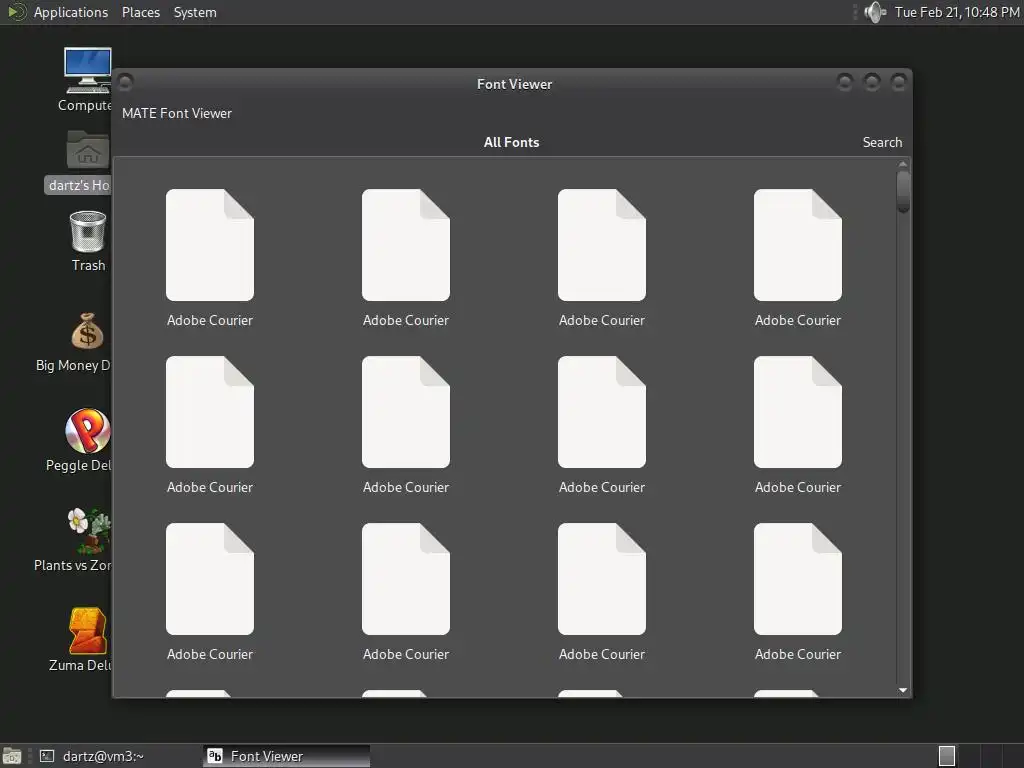
Task: Open the window menu button on Font Viewer titlebar
Action: (x=125, y=83)
